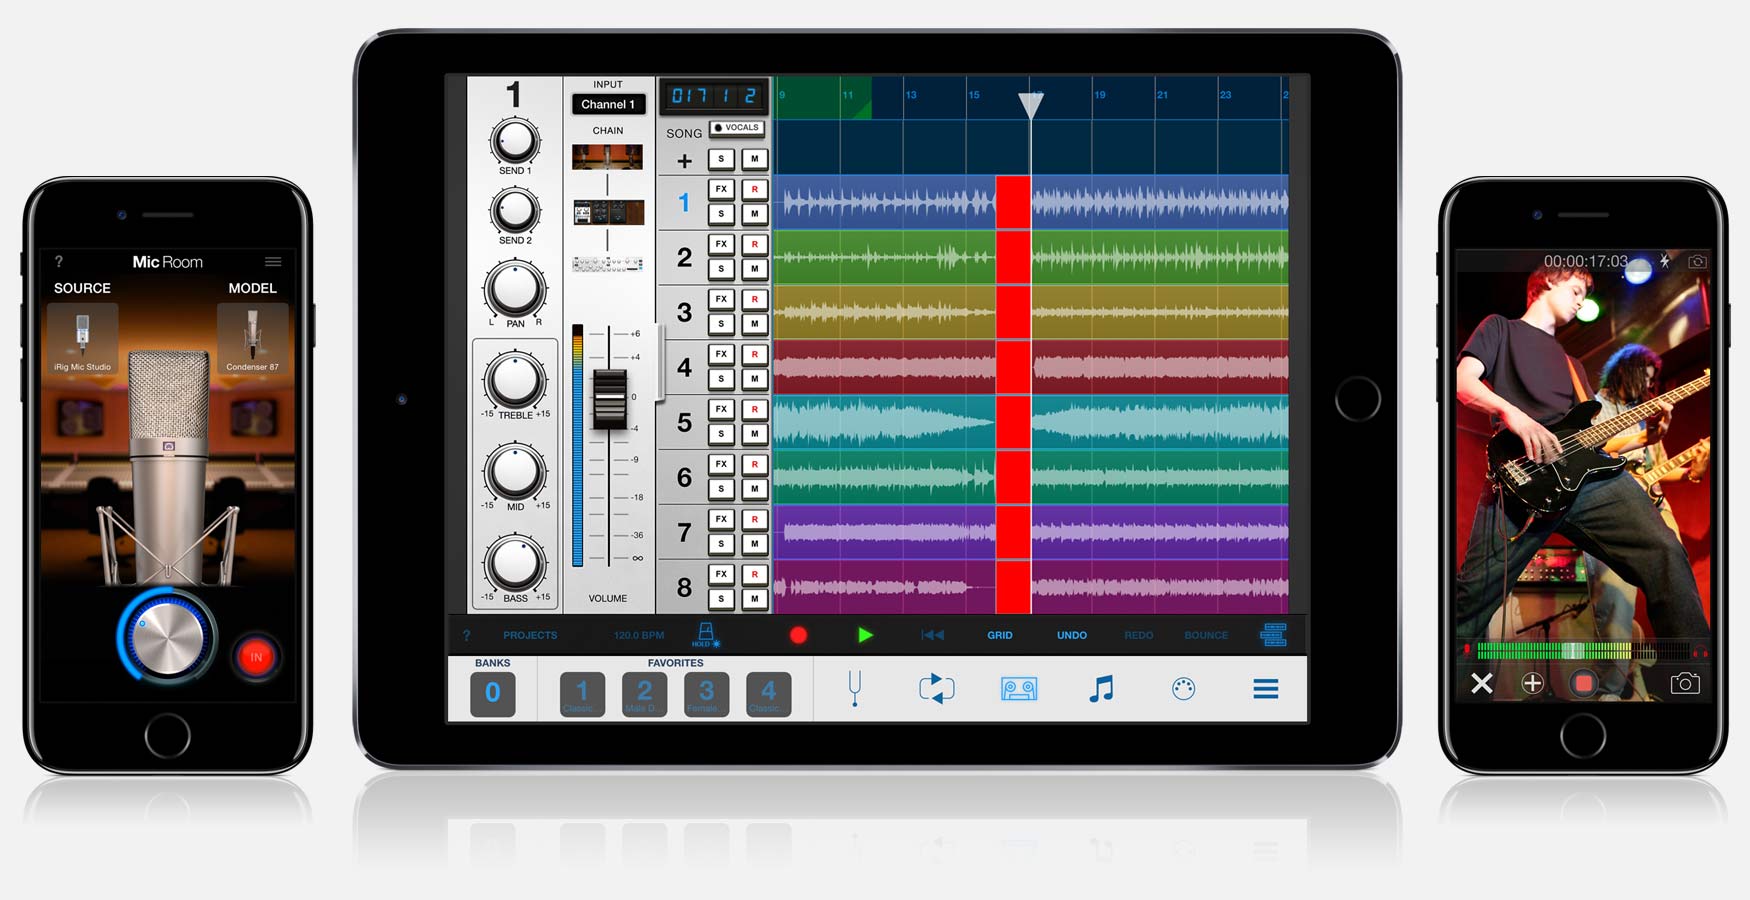Choose MODEL Condenser 87 microphone
Image resolution: width=1750 pixels, height=900 pixels.
pos(252,338)
